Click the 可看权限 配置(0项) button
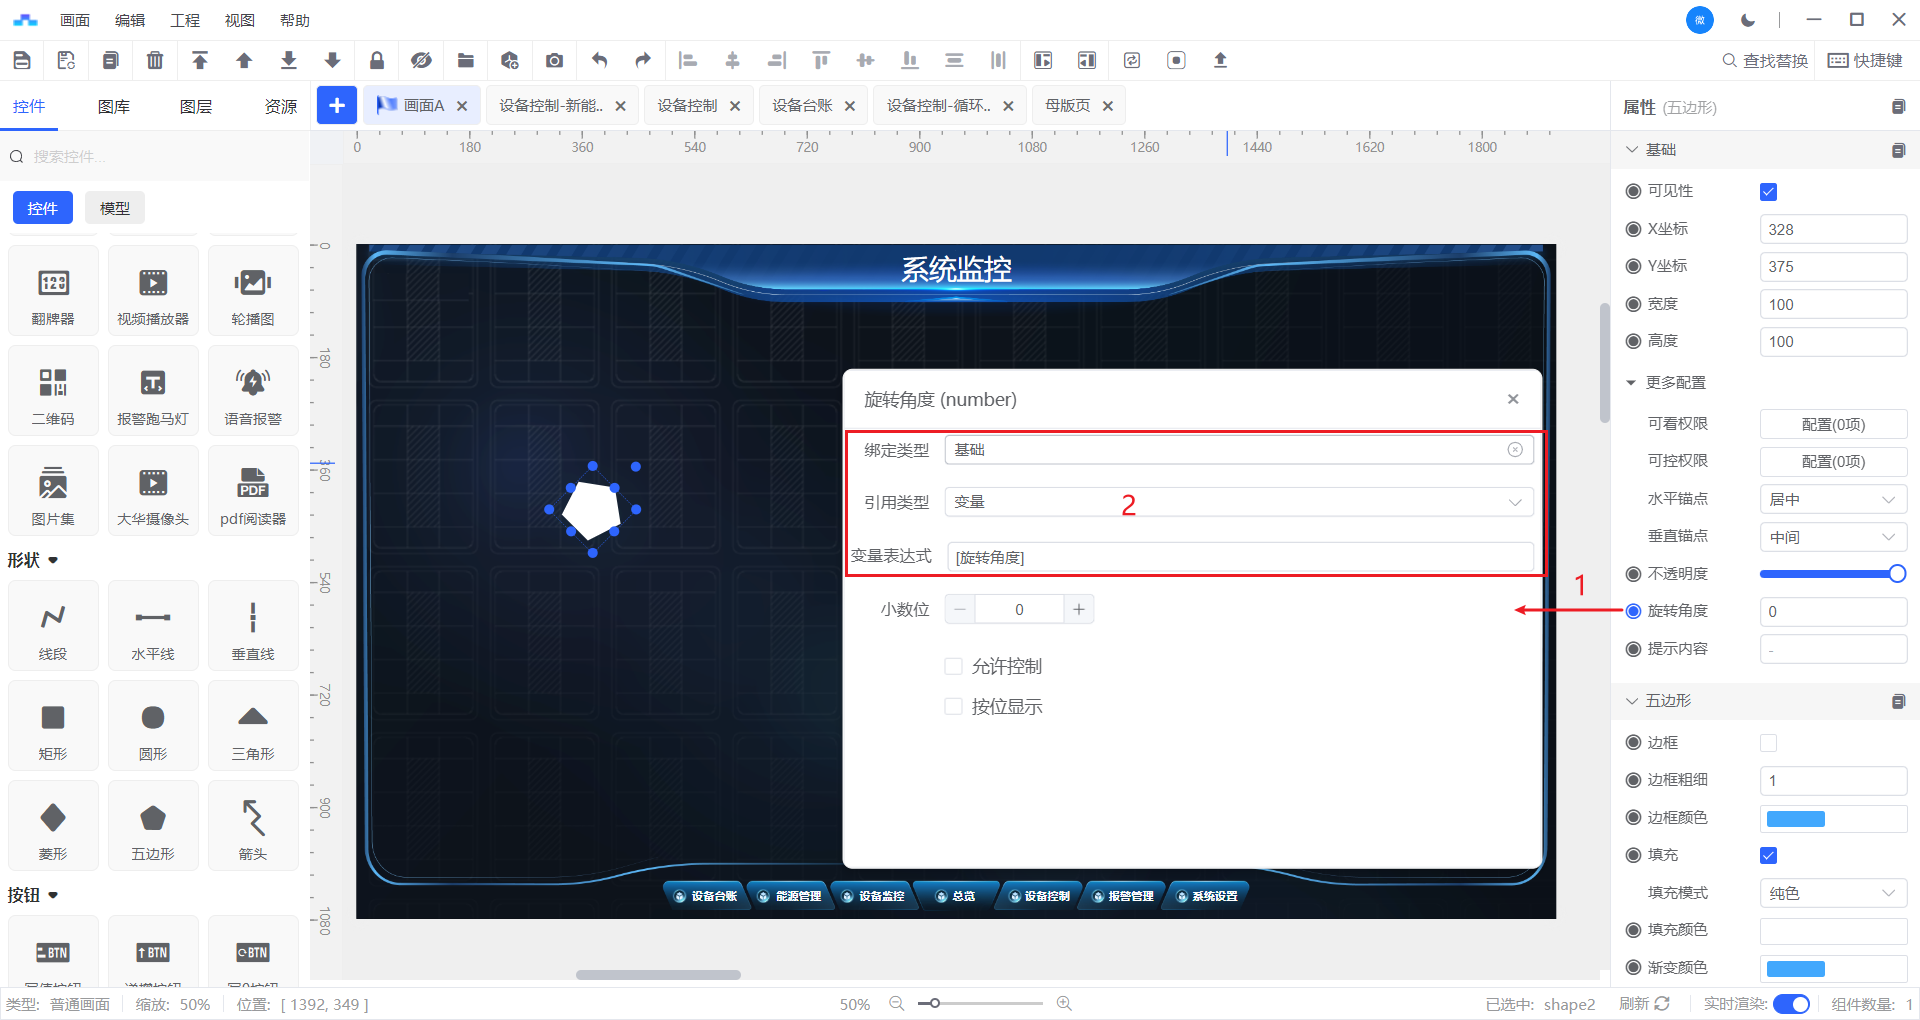The image size is (1920, 1020). (x=1832, y=424)
